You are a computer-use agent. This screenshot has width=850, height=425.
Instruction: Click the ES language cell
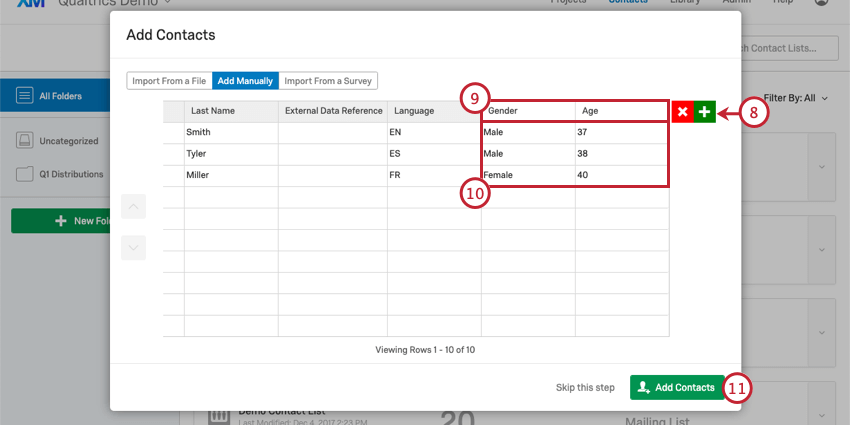[434, 154]
